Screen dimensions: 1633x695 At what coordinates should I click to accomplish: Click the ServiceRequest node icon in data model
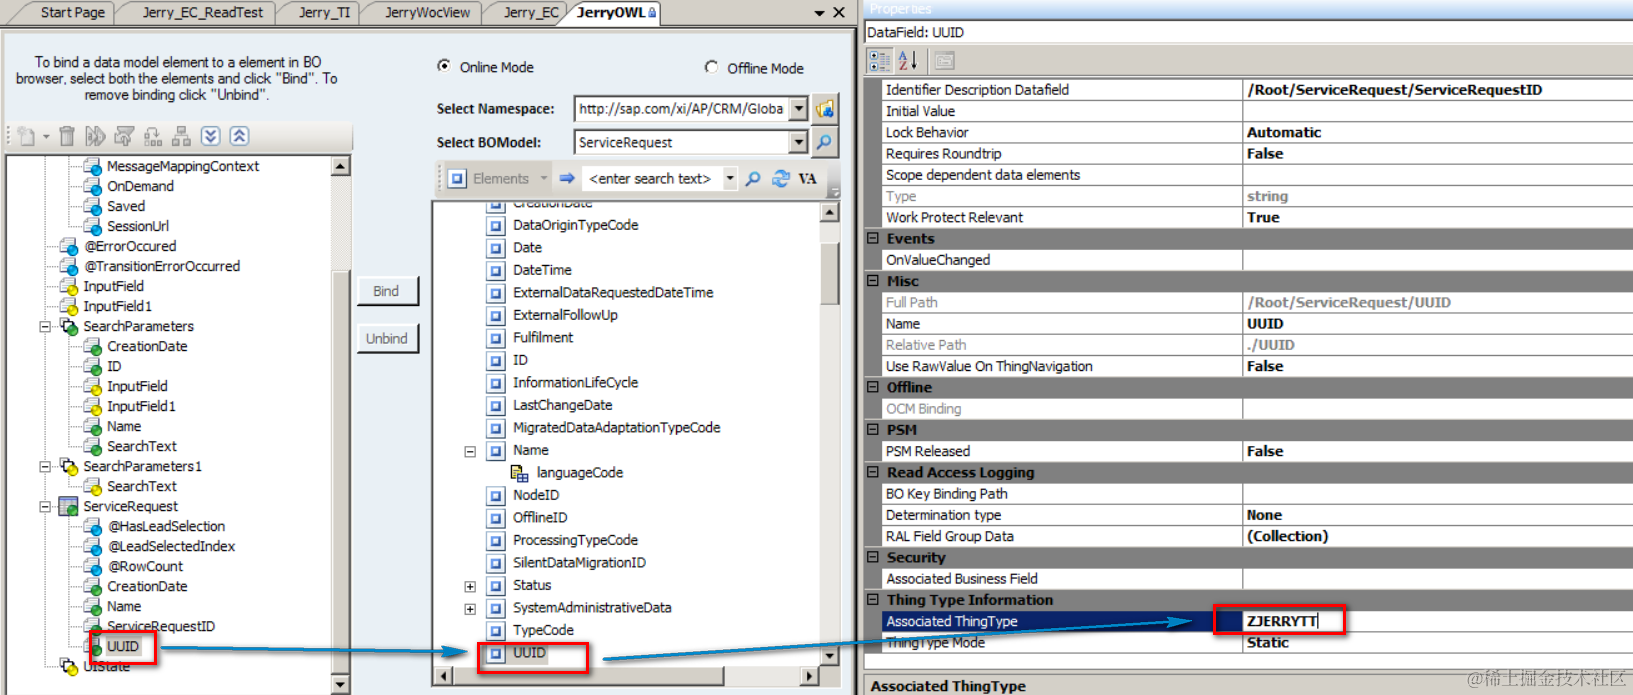point(69,506)
